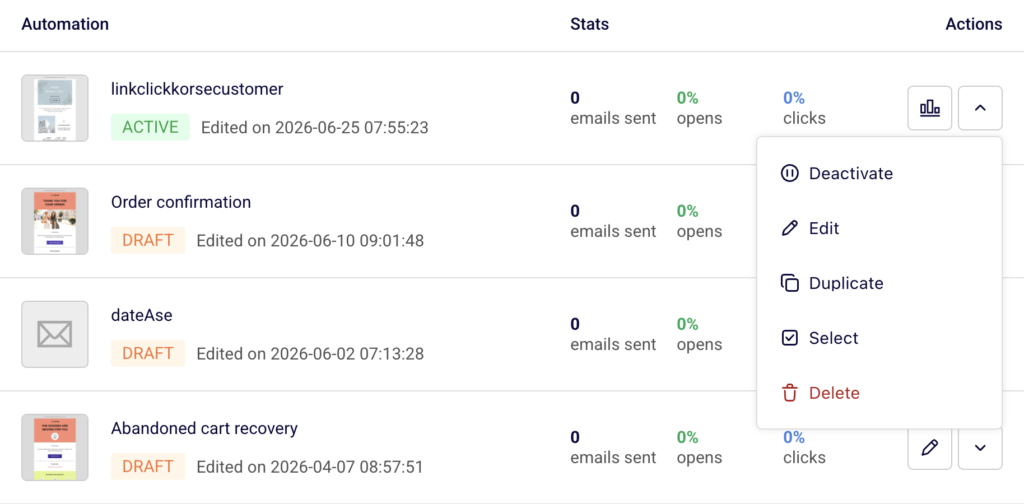This screenshot has width=1024, height=504.
Task: Click the Select checkbox menu option
Action: (x=879, y=338)
